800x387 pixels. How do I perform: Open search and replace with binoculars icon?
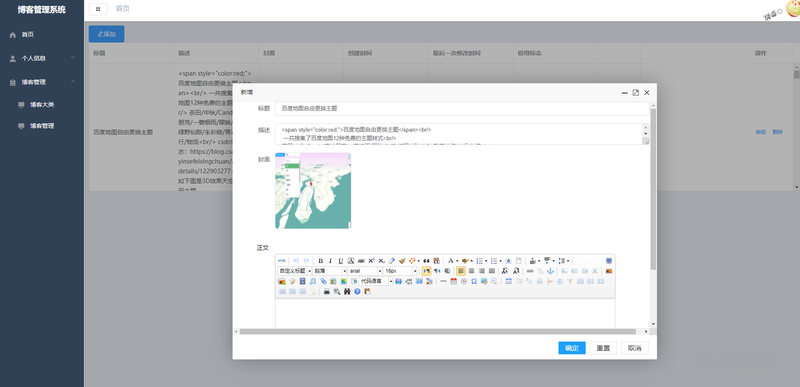click(x=347, y=291)
